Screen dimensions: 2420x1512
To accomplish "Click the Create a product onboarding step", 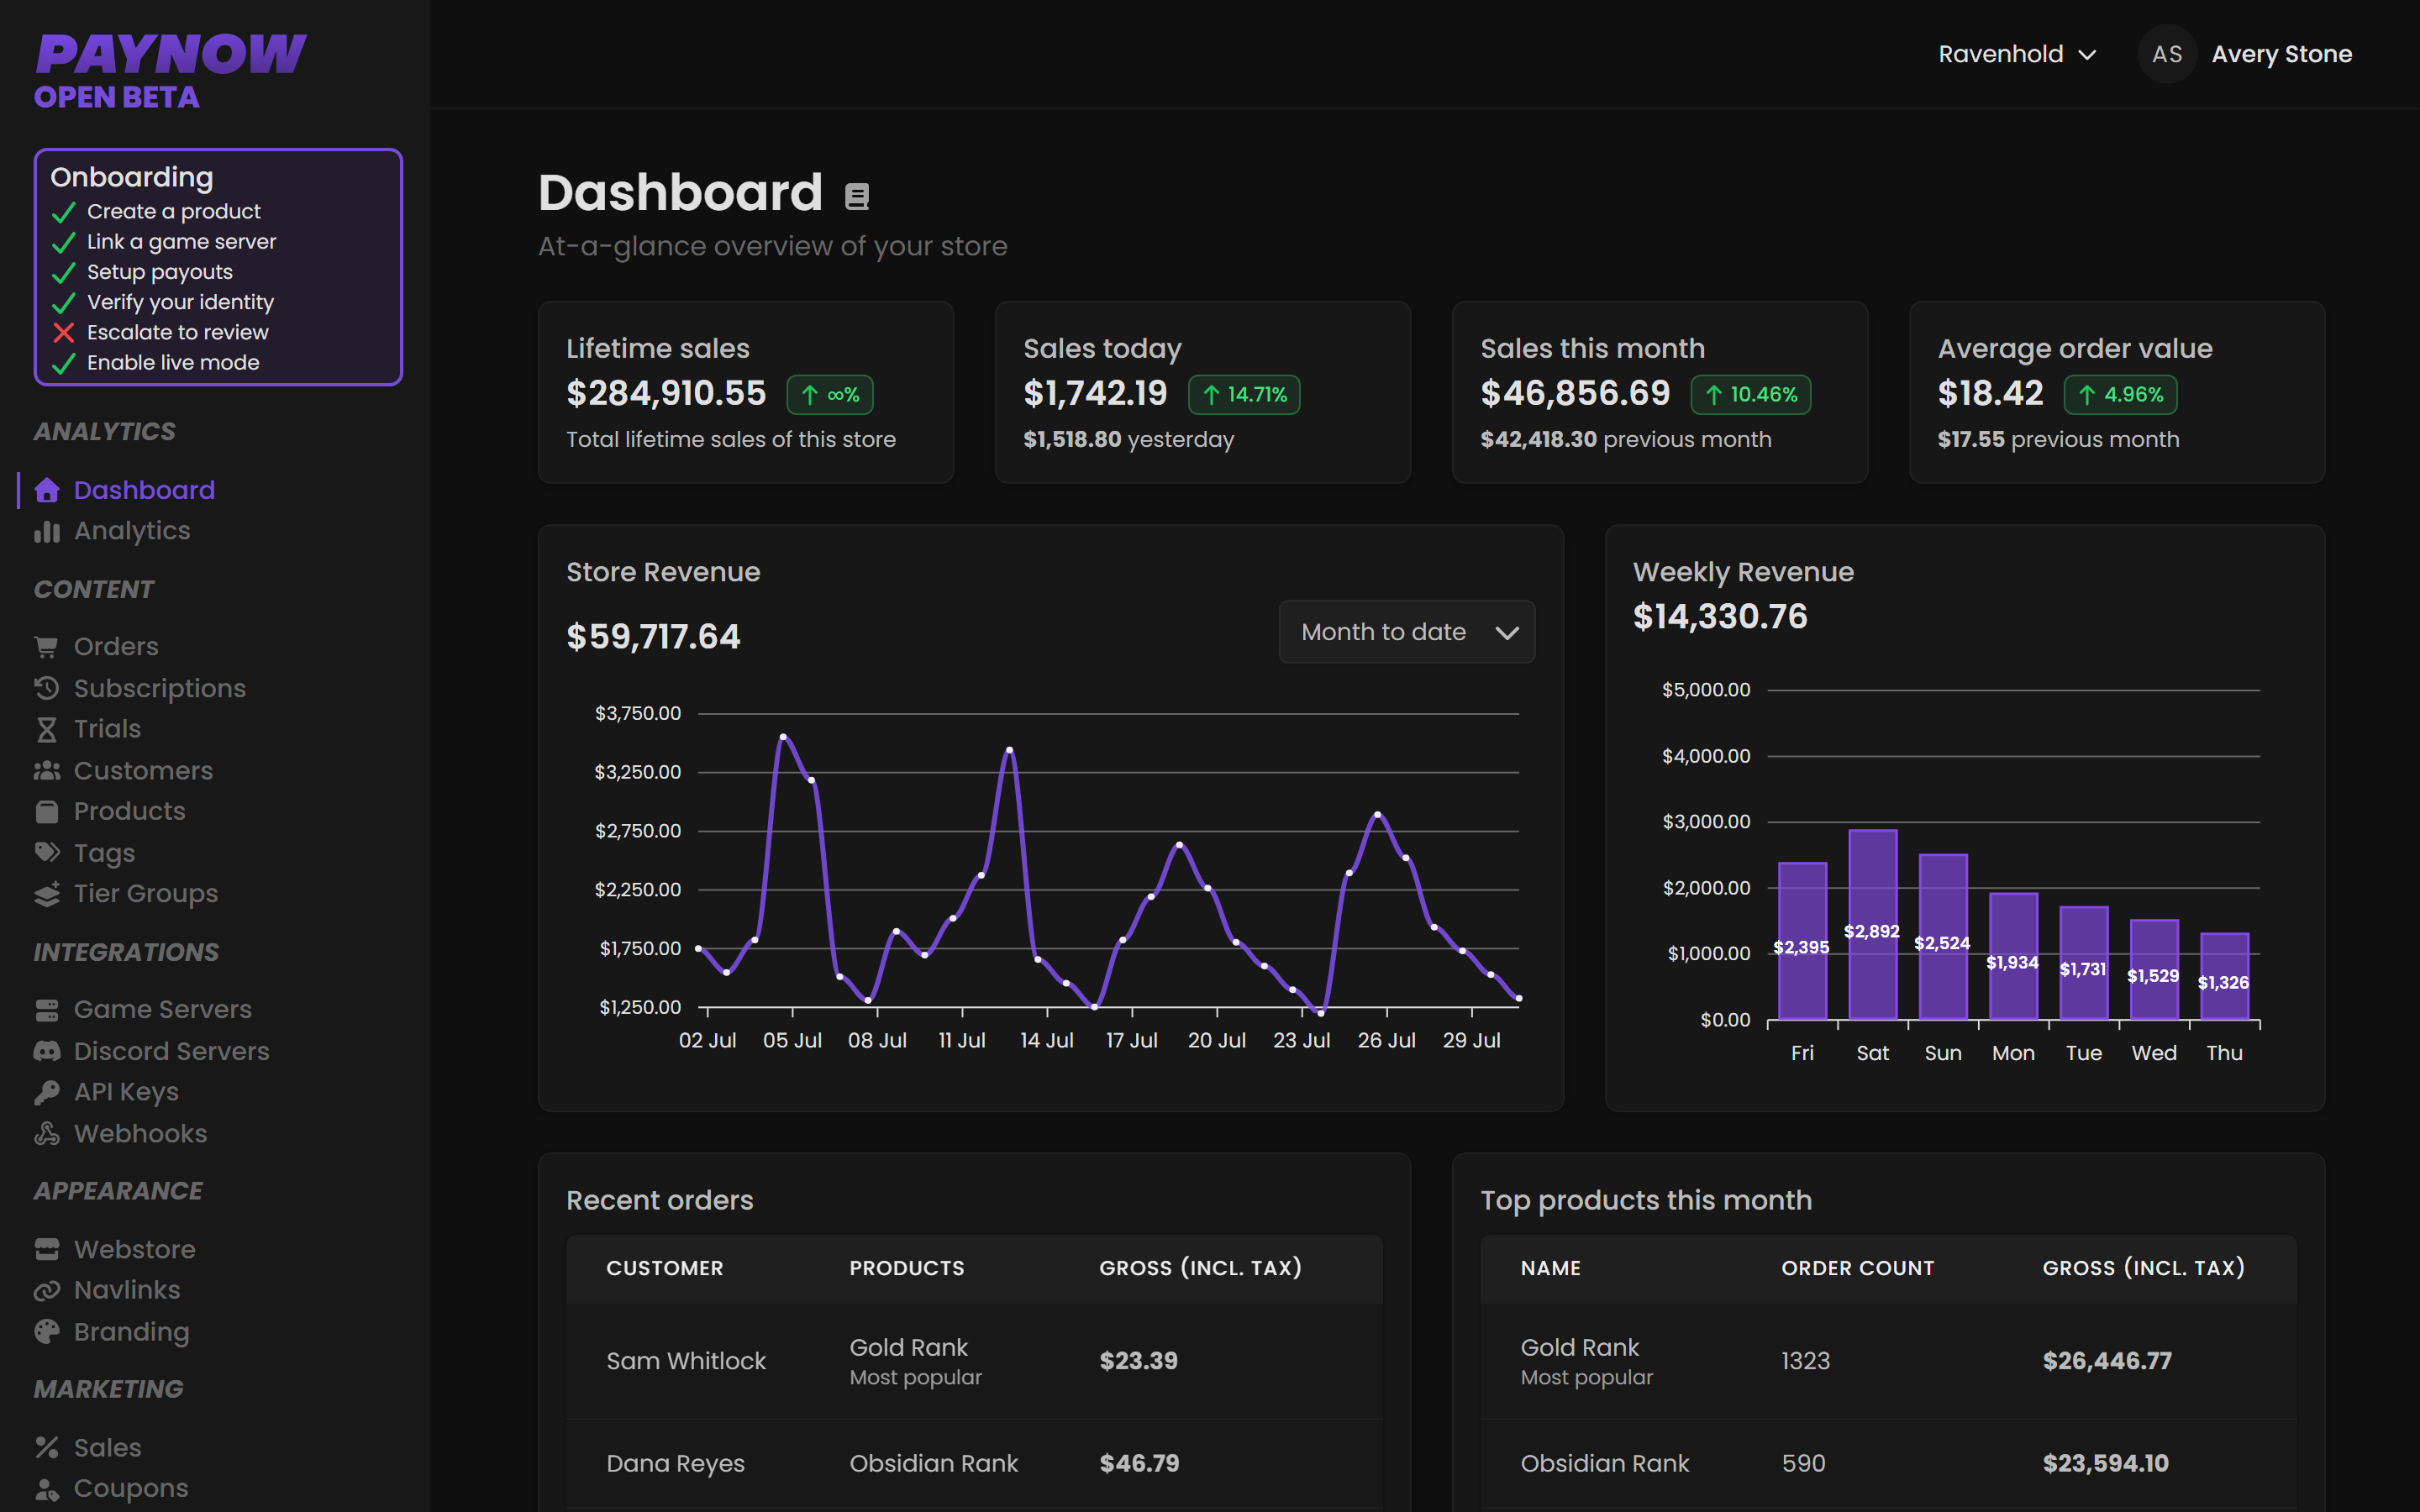I will click(x=173, y=211).
